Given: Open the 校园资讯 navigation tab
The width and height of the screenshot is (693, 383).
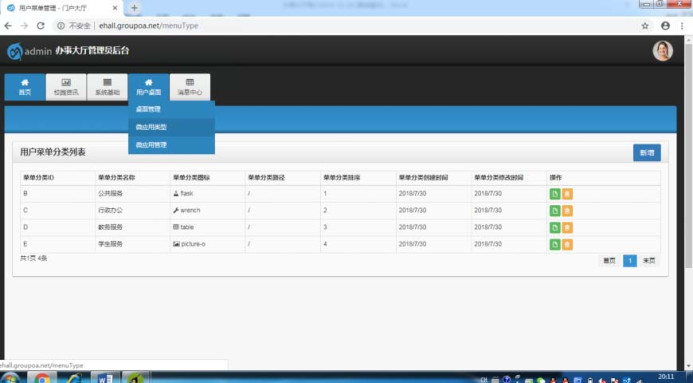Looking at the screenshot, I should point(66,87).
